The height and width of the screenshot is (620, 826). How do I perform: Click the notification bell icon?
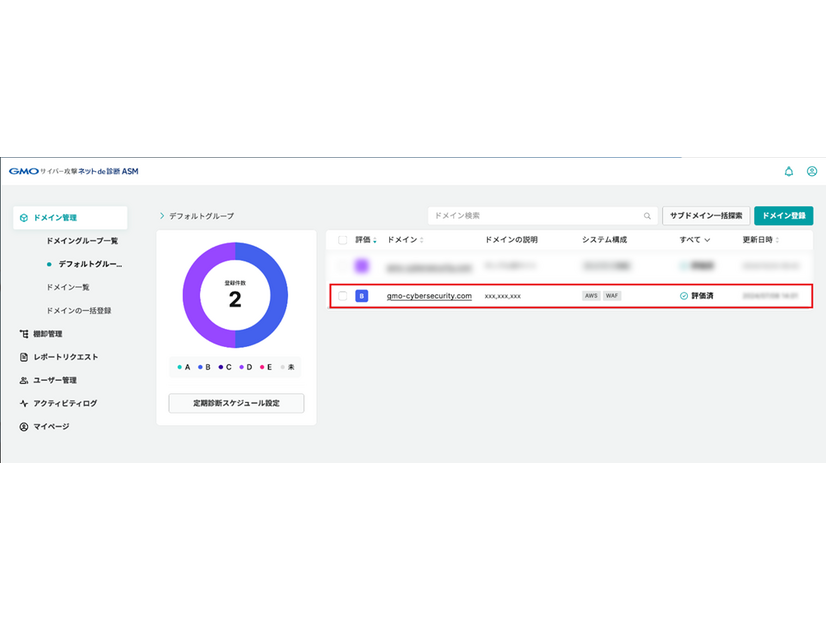click(x=787, y=171)
